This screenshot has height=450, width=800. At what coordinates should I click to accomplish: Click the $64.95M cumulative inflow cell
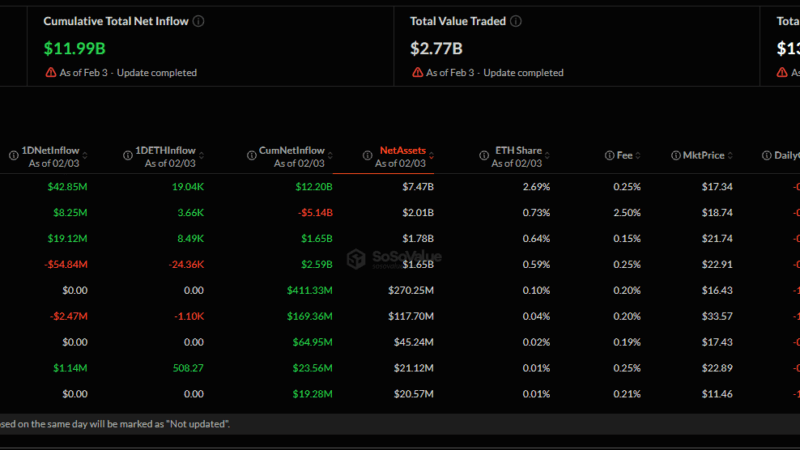tap(312, 342)
